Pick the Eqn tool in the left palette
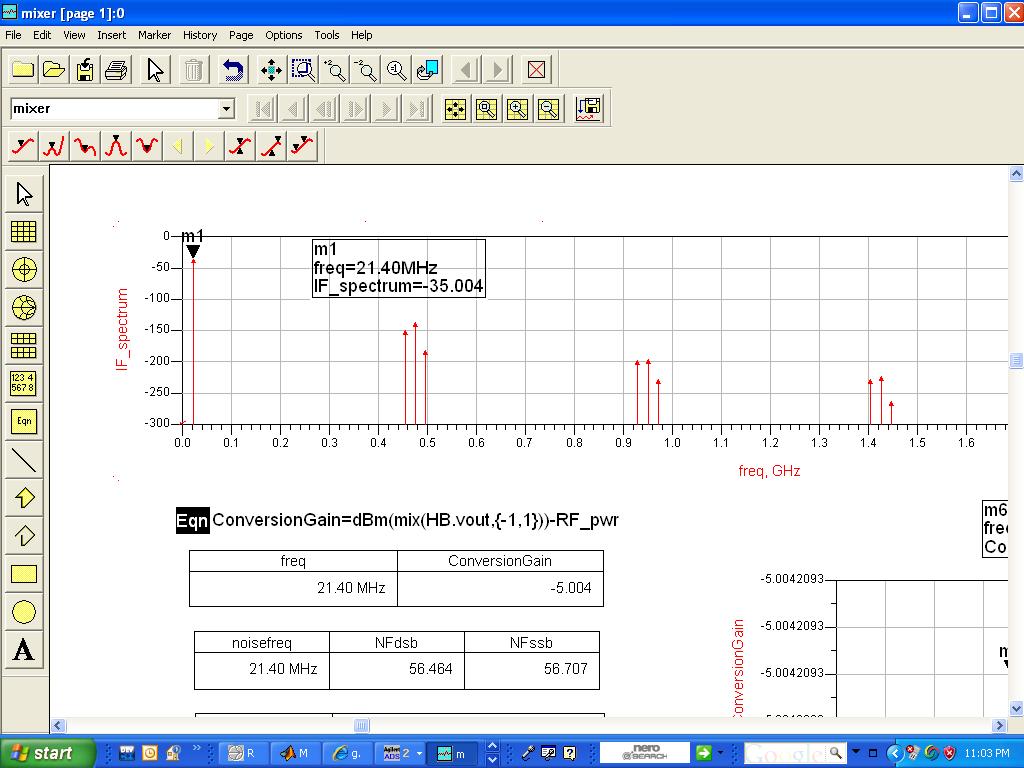 [x=24, y=422]
